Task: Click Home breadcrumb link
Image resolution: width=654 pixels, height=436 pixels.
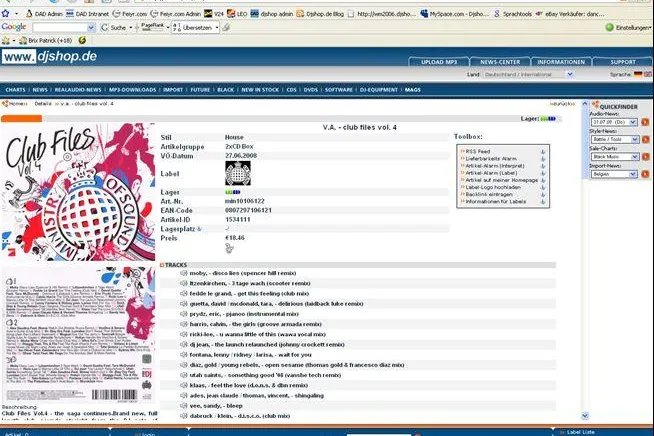Action: [x=15, y=103]
